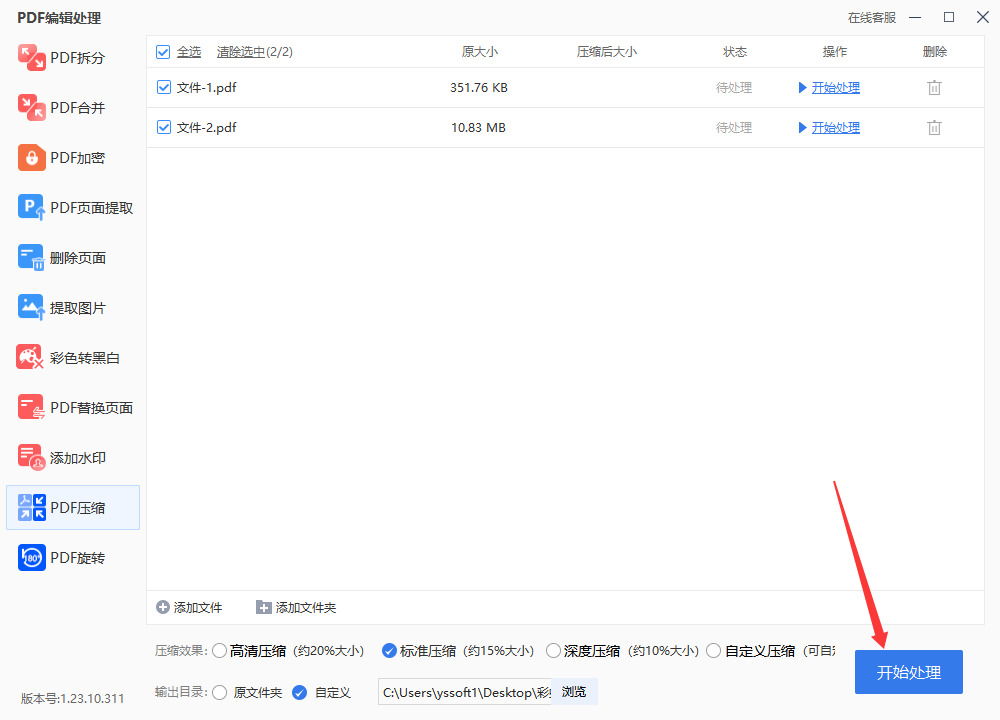This screenshot has height=720, width=1000.
Task: Select 高清压缩 compression option
Action: pos(220,650)
